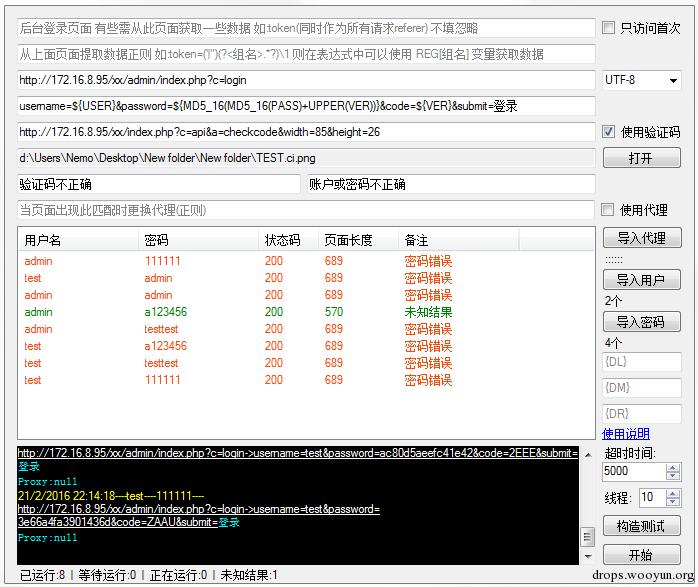Click the 构造测试 button
The image size is (698, 587).
point(641,526)
